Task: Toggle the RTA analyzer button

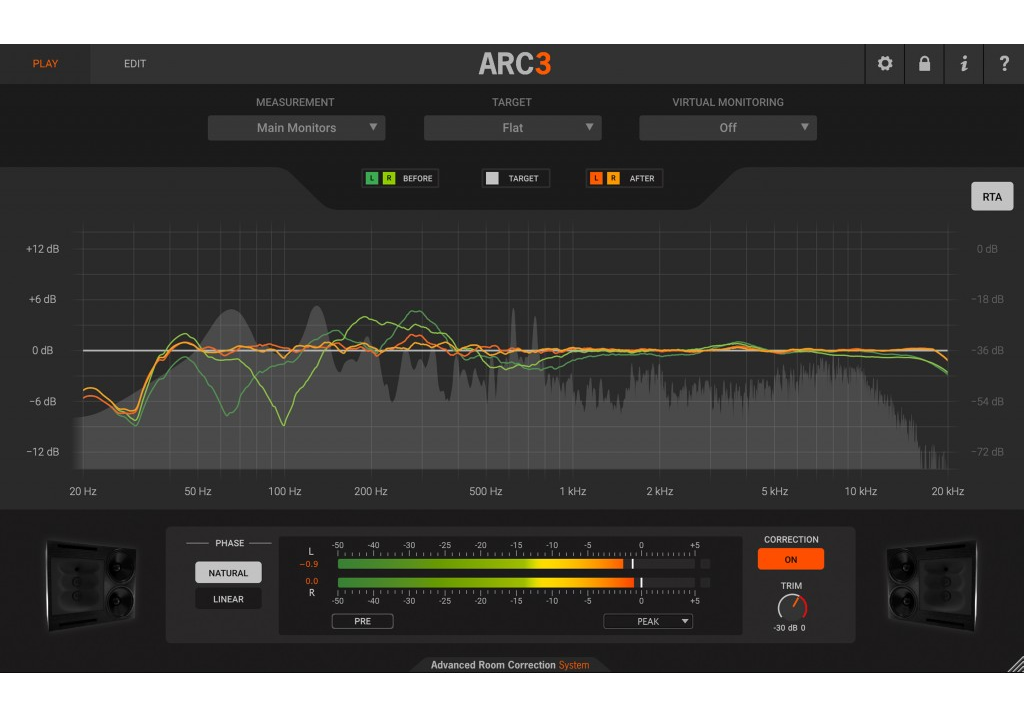Action: tap(992, 197)
